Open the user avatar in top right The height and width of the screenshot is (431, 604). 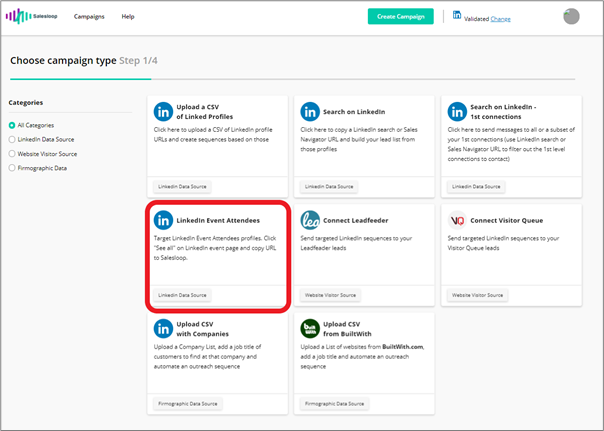(571, 17)
